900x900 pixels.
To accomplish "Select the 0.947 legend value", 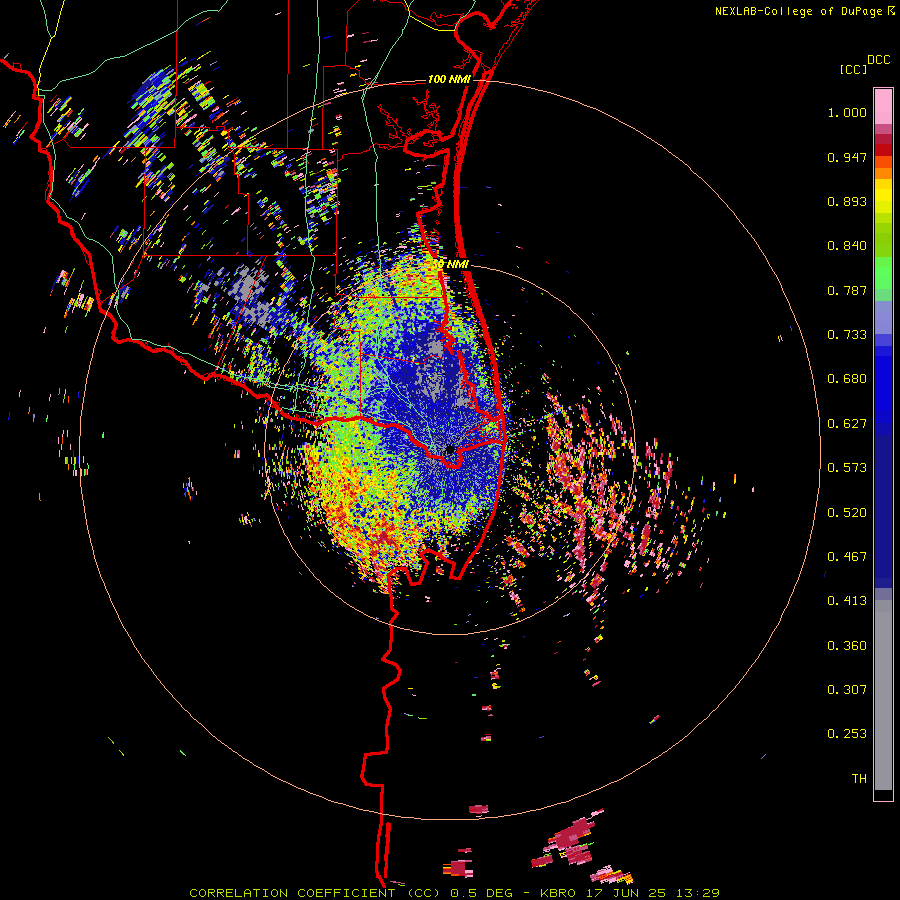I will pos(847,157).
